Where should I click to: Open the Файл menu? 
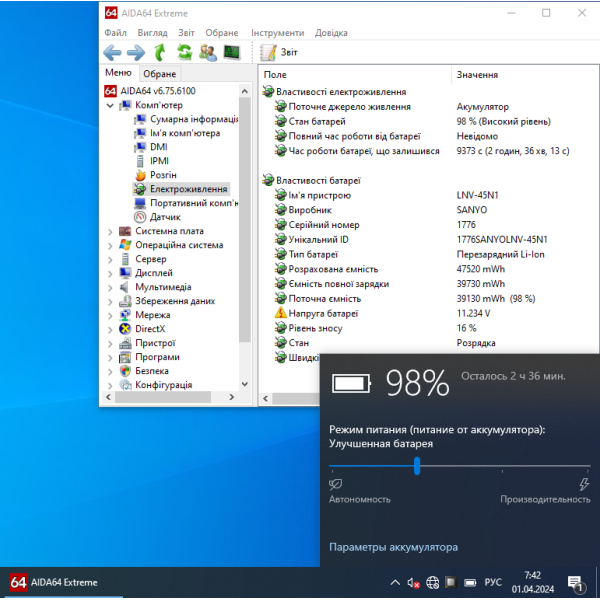[115, 33]
